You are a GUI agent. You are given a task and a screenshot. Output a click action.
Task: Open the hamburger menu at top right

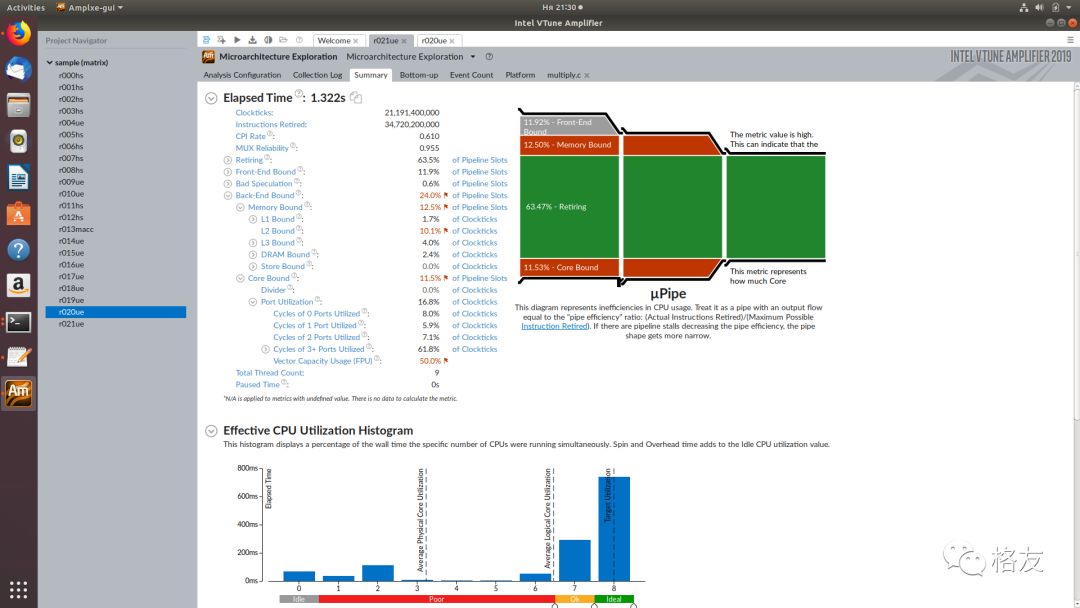click(1070, 40)
